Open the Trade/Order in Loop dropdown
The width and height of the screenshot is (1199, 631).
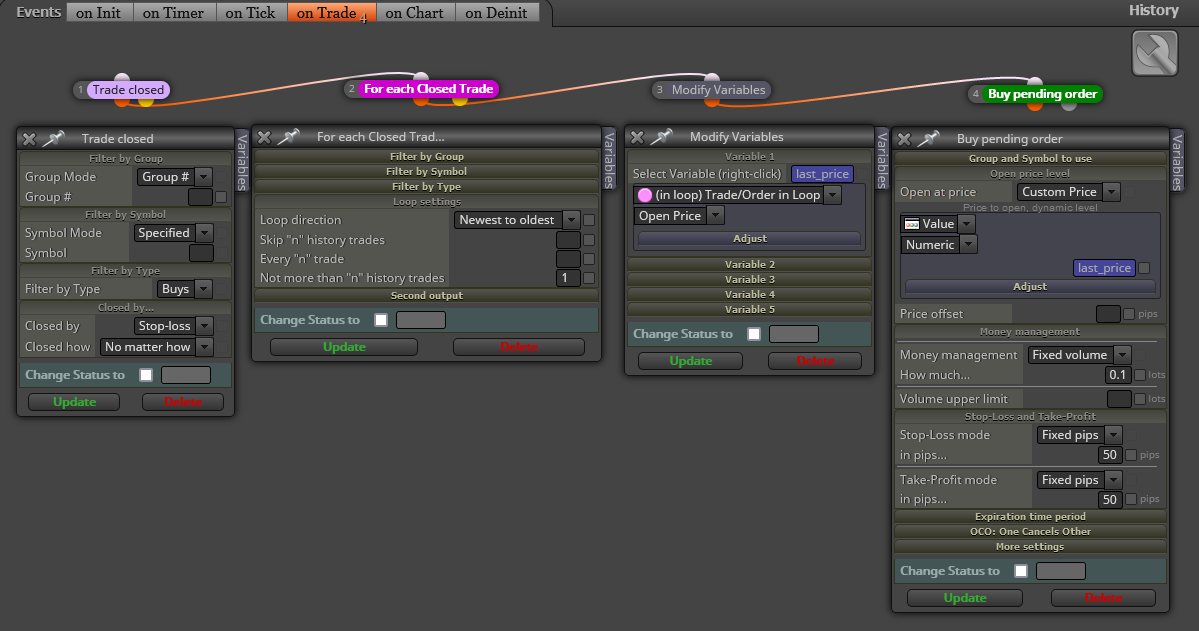[x=737, y=195]
